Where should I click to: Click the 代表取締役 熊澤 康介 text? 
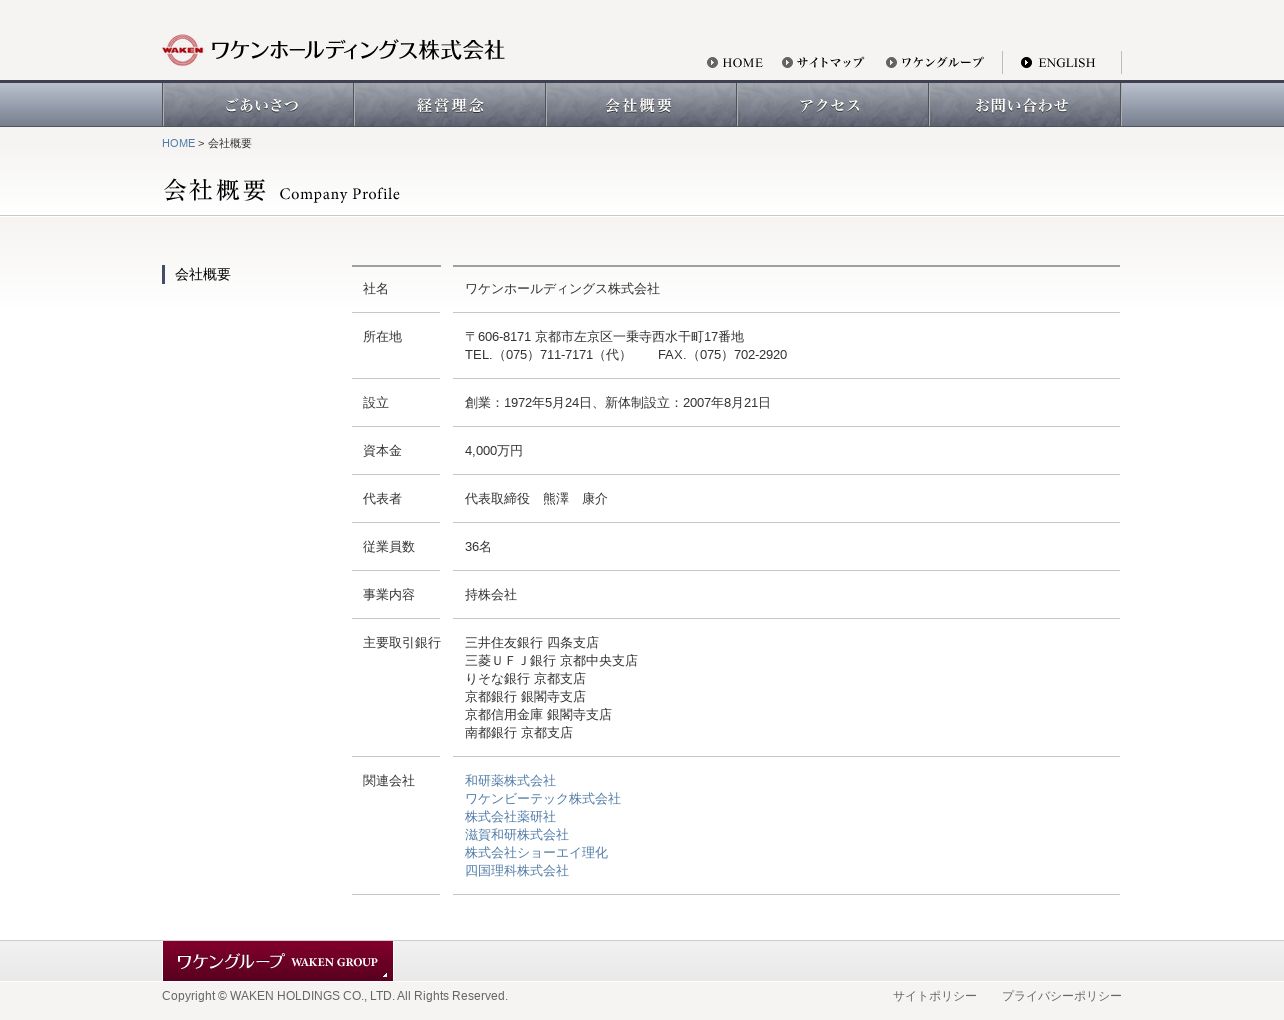536,499
